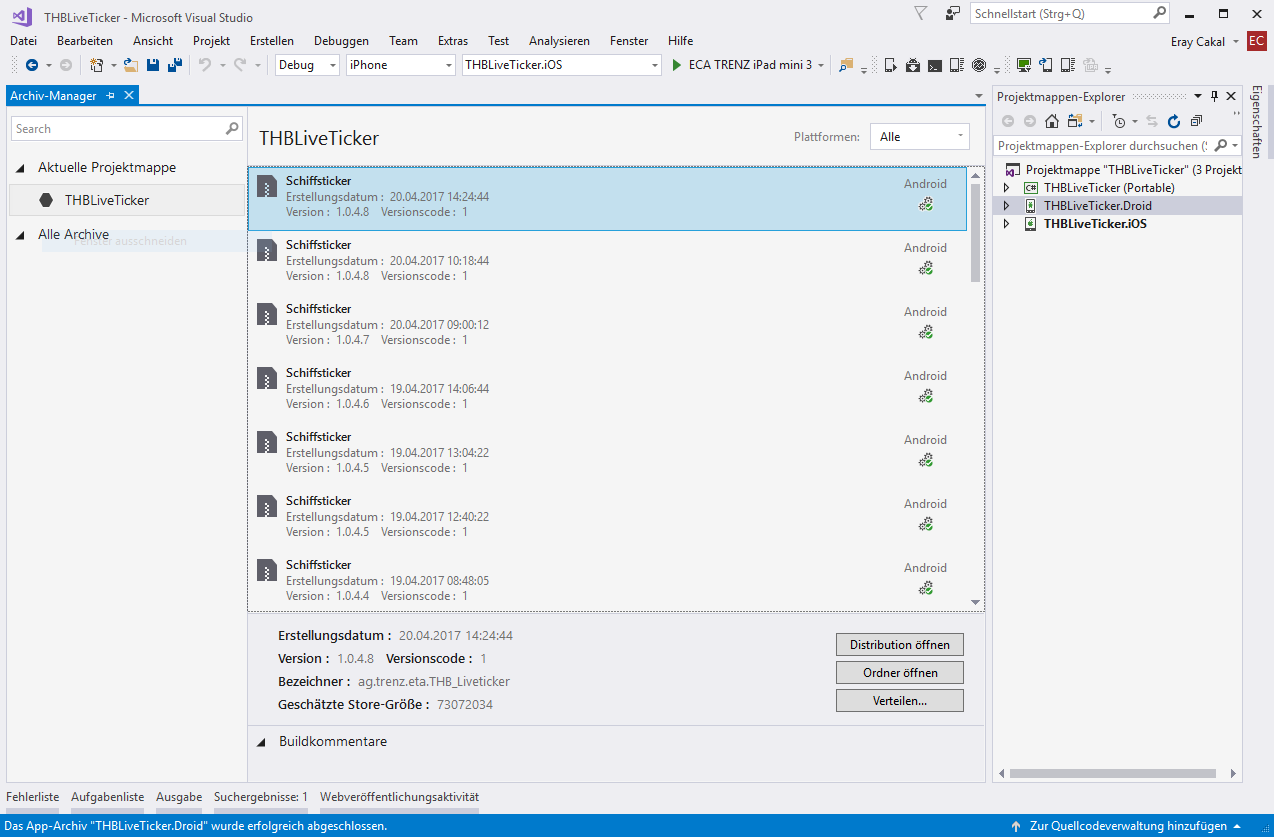Click the Verteilen... button
The image size is (1274, 837).
pos(900,701)
